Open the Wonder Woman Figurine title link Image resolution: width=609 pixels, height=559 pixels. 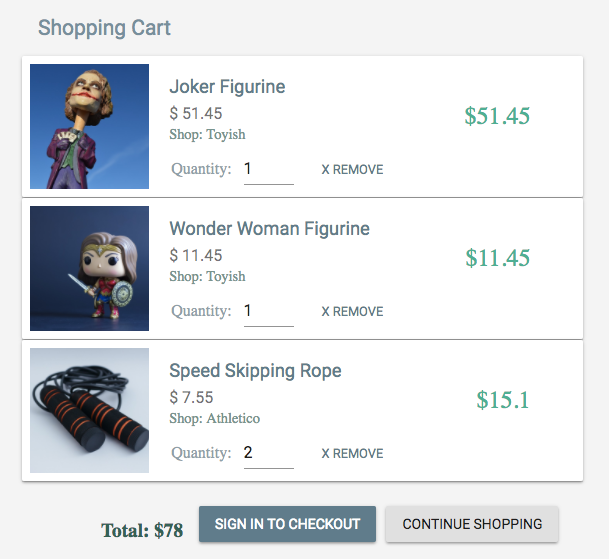coord(269,229)
